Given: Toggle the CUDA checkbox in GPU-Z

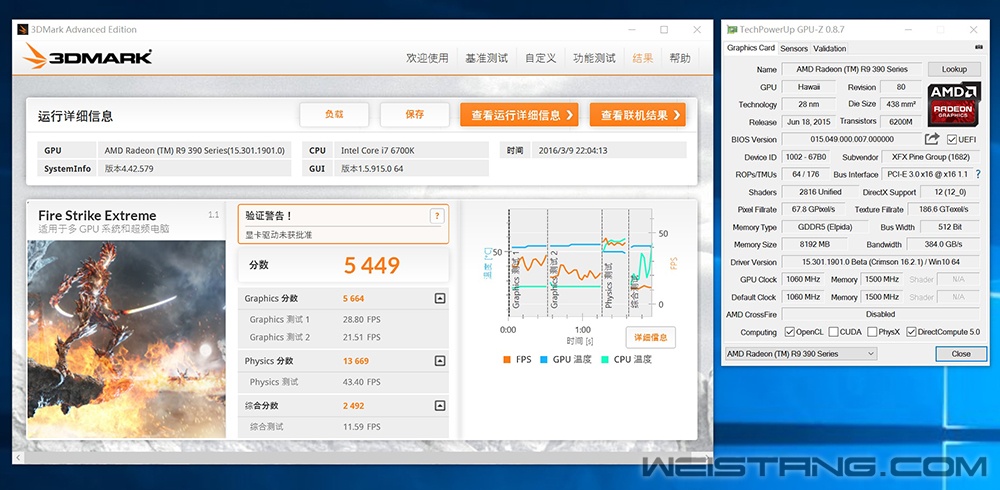Looking at the screenshot, I should pyautogui.click(x=834, y=332).
